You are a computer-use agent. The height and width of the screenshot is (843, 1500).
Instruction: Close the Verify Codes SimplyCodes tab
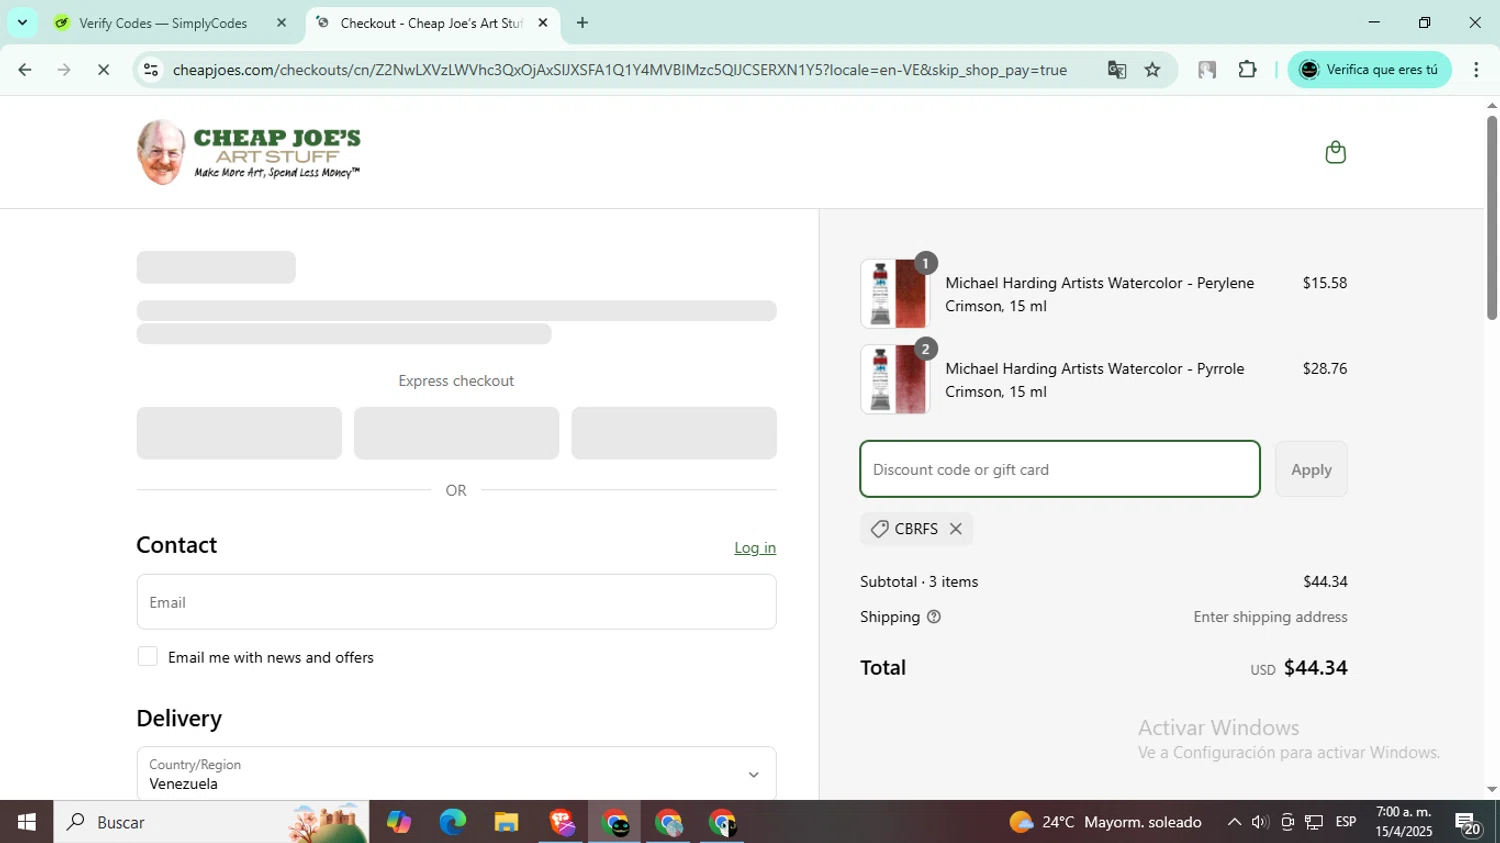(x=281, y=23)
